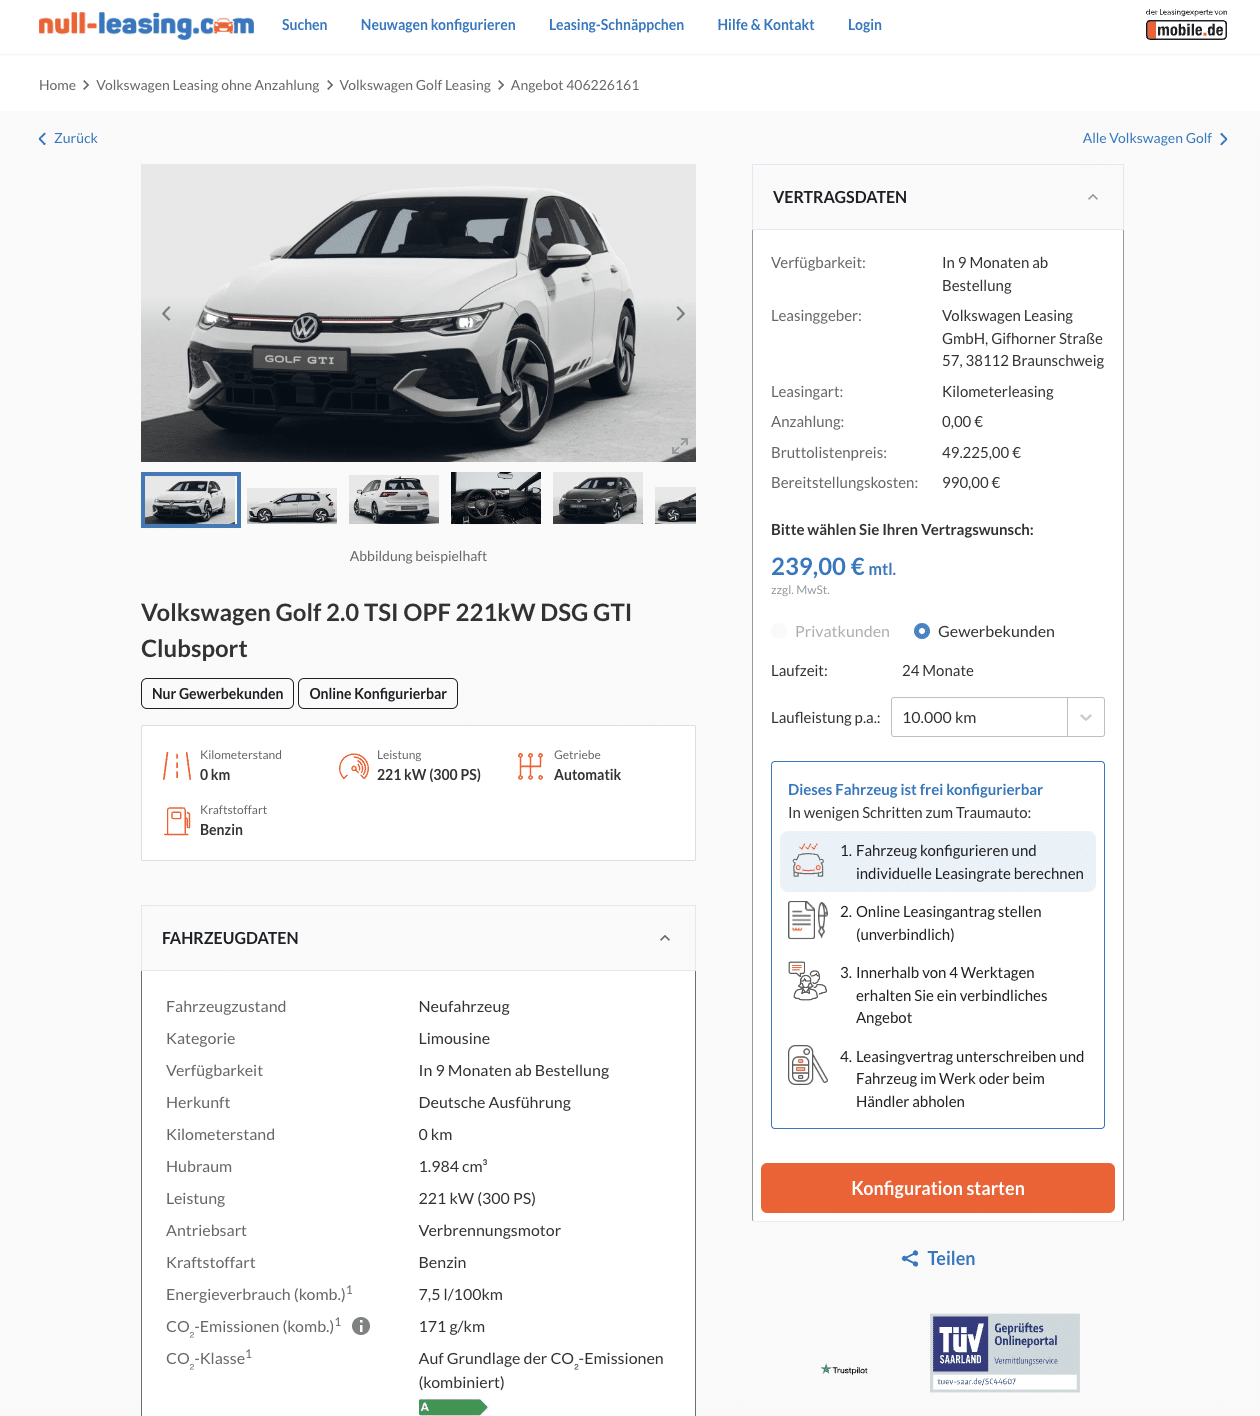The height and width of the screenshot is (1416, 1260).
Task: Collapse the Vertragsdaten panel
Action: click(1093, 197)
